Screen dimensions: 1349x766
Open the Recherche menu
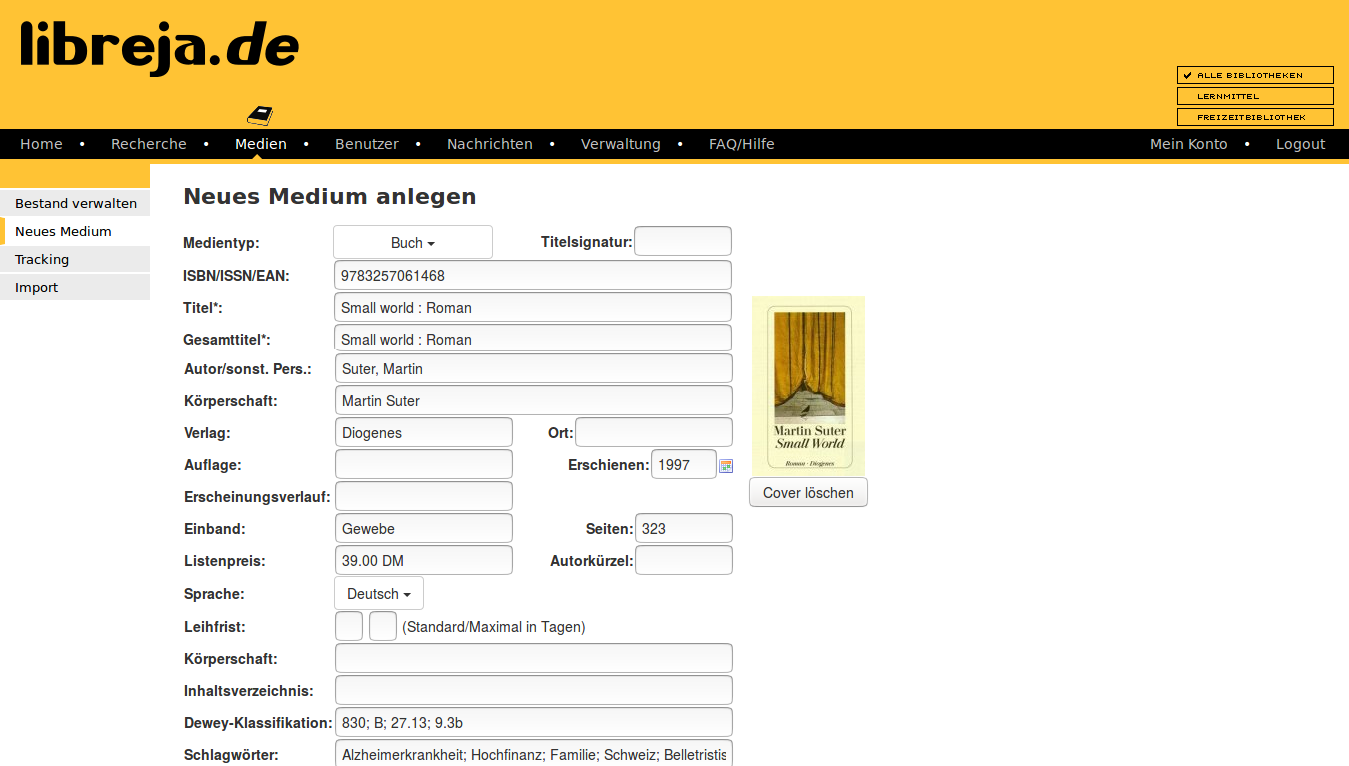click(x=148, y=144)
